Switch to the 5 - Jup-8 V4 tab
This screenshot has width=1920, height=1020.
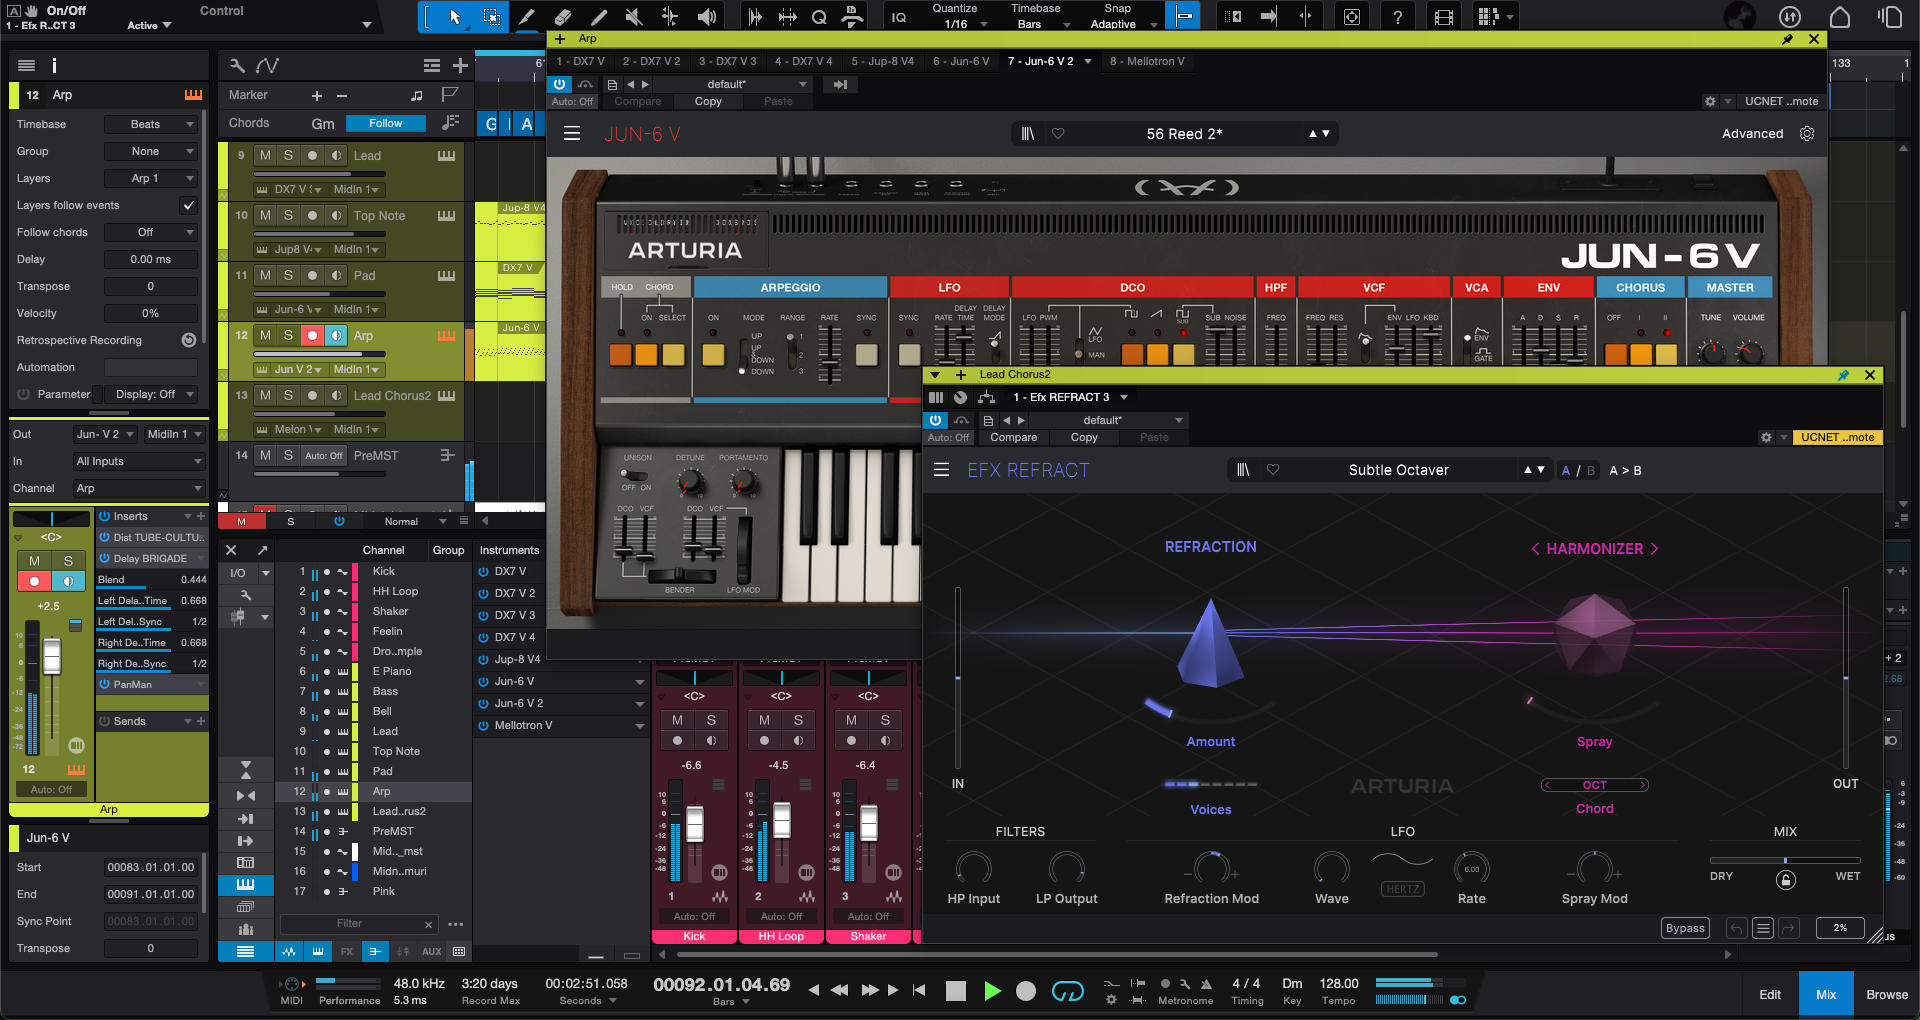[882, 61]
